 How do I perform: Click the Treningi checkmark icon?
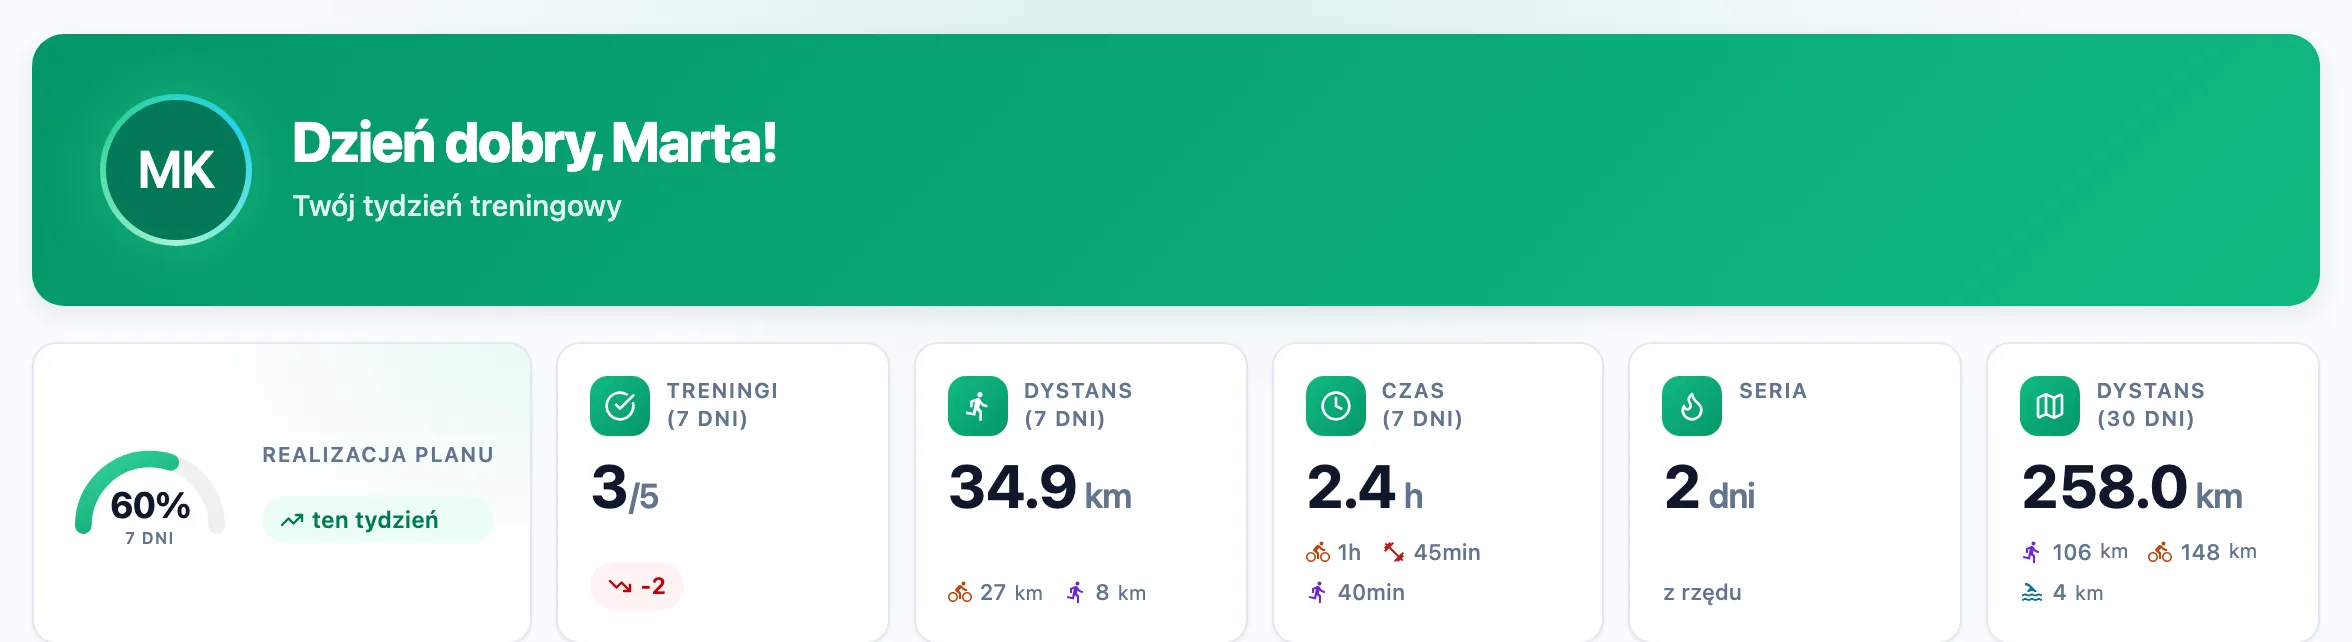tap(620, 406)
